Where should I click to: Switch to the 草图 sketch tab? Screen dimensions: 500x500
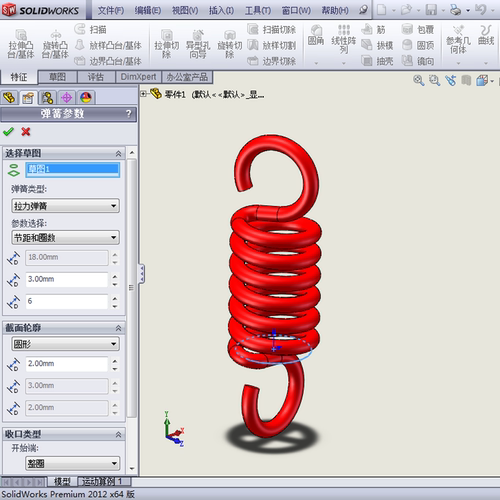[x=58, y=77]
